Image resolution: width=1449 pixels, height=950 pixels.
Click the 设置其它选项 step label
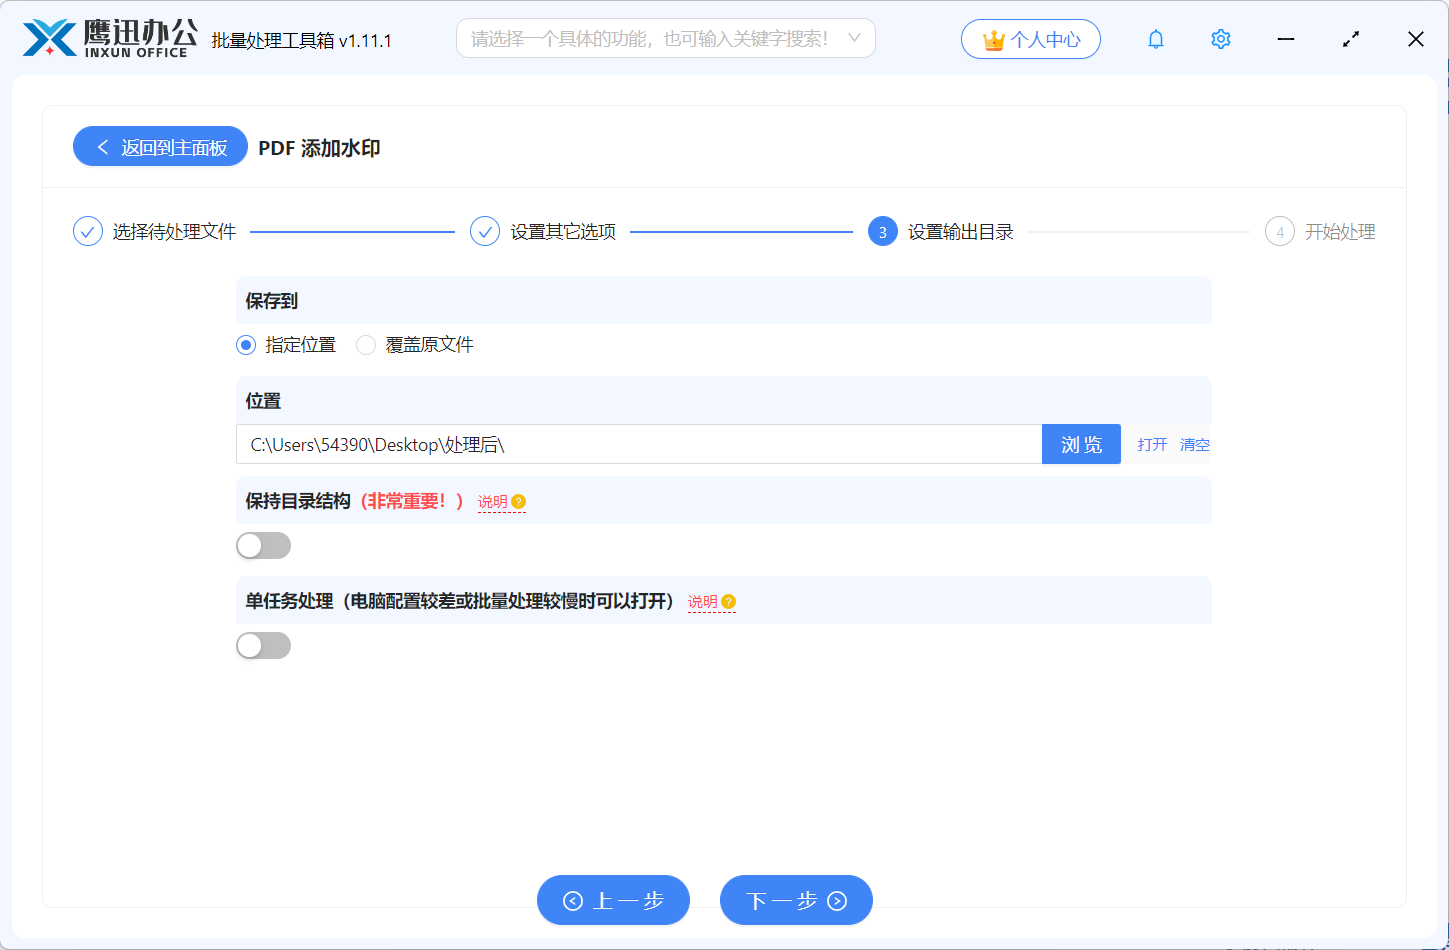pyautogui.click(x=565, y=230)
